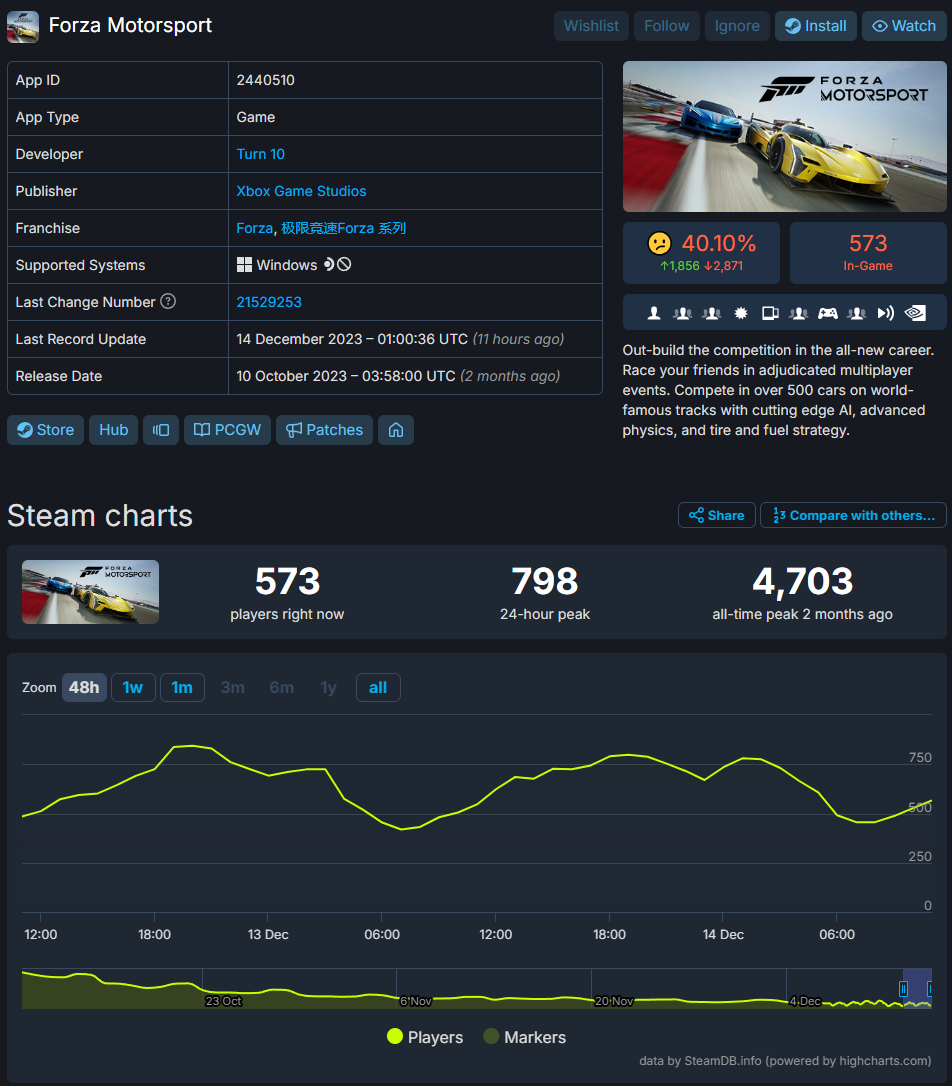Toggle the Markers series in legend
The height and width of the screenshot is (1086, 952).
coord(525,1037)
